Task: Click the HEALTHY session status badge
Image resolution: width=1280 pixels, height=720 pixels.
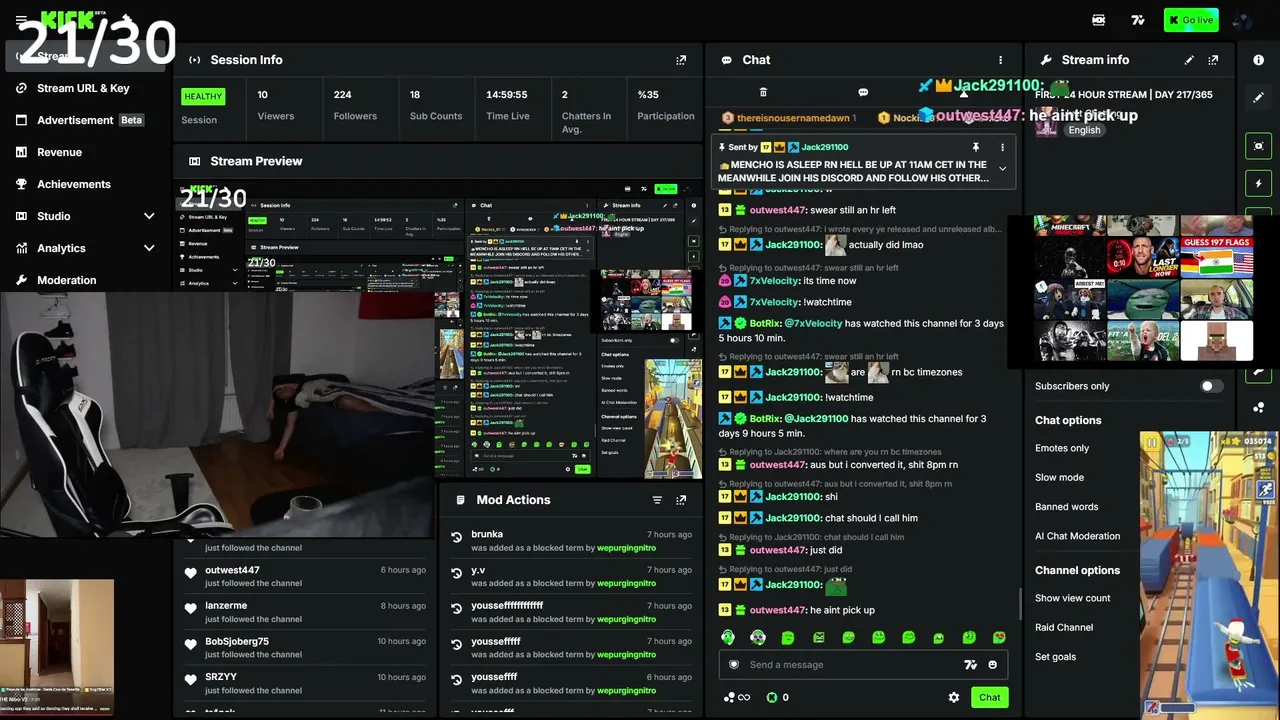Action: [x=203, y=97]
